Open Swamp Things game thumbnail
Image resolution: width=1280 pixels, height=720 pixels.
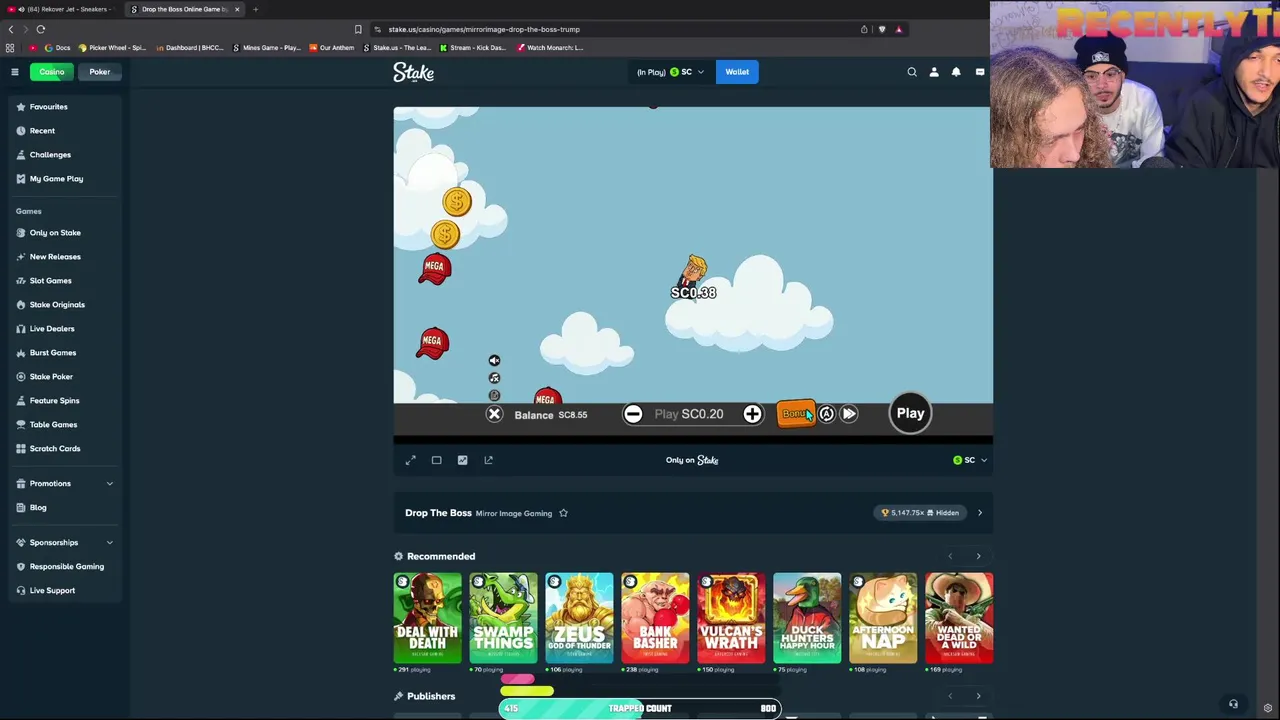504,618
